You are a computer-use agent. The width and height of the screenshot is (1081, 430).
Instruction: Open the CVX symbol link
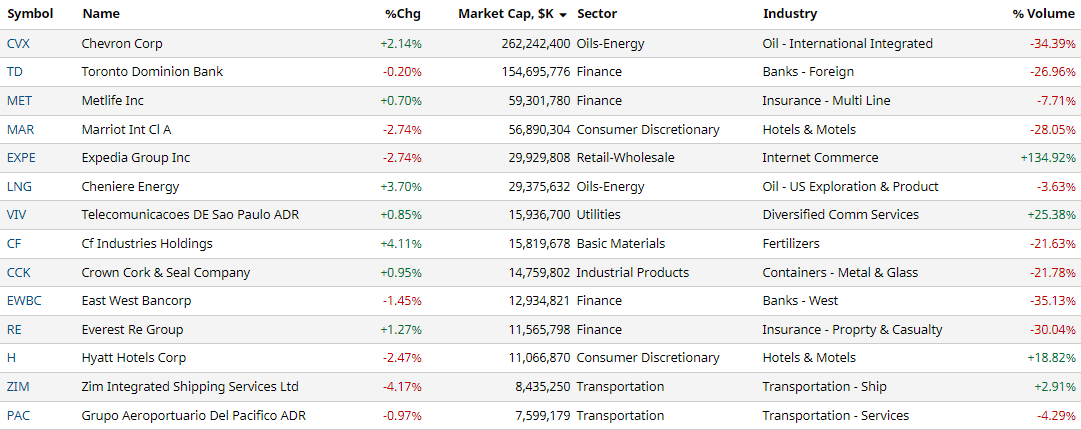coord(19,43)
